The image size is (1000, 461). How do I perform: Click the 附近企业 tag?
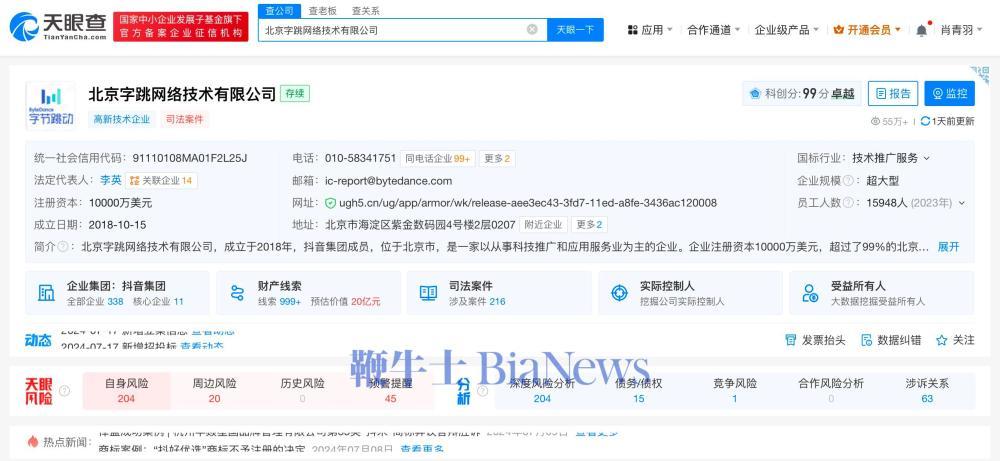coord(543,224)
